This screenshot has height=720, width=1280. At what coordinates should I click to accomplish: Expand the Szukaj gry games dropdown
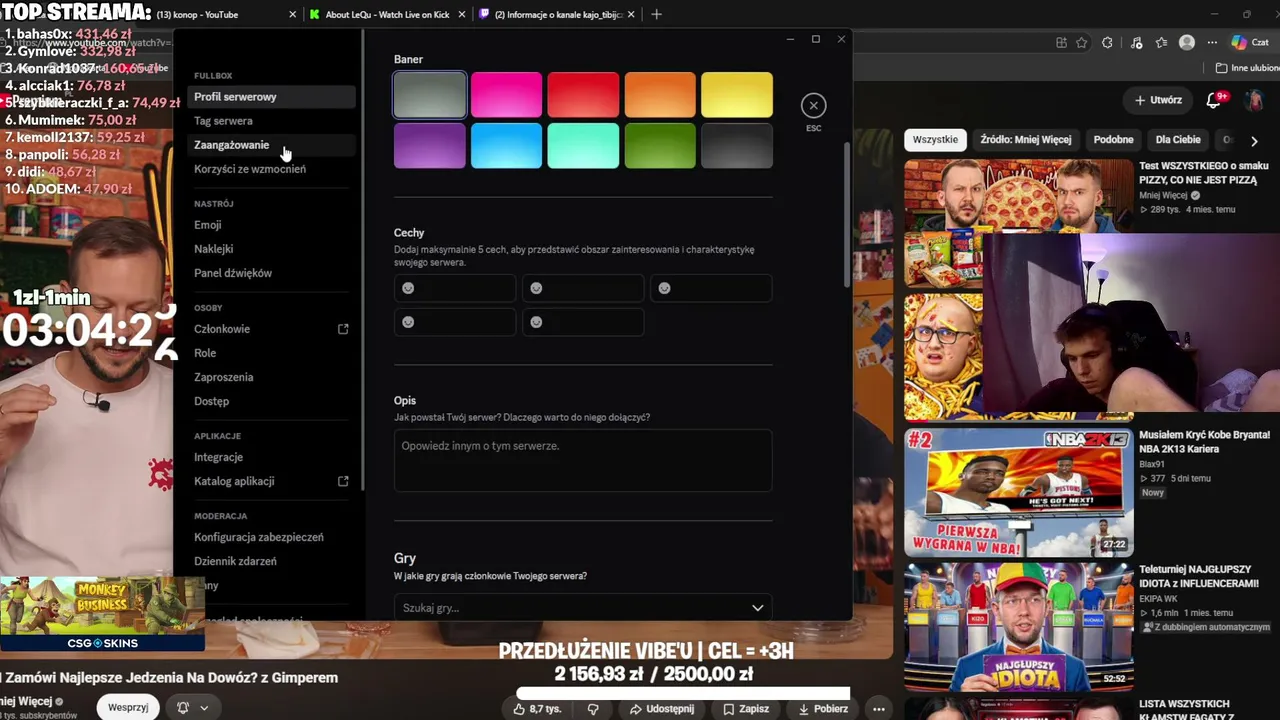(x=757, y=608)
